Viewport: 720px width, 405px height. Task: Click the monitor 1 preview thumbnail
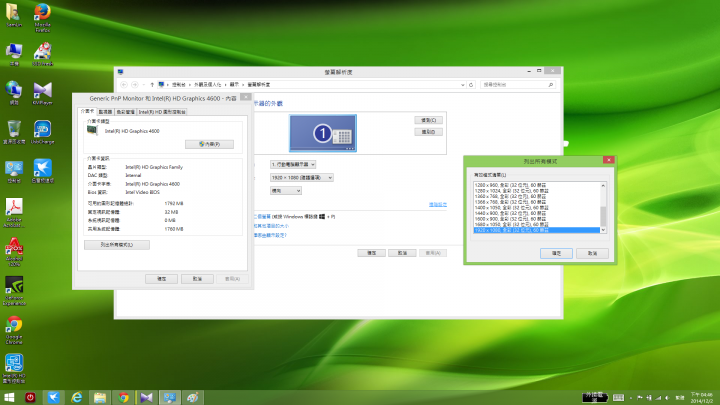pos(323,133)
